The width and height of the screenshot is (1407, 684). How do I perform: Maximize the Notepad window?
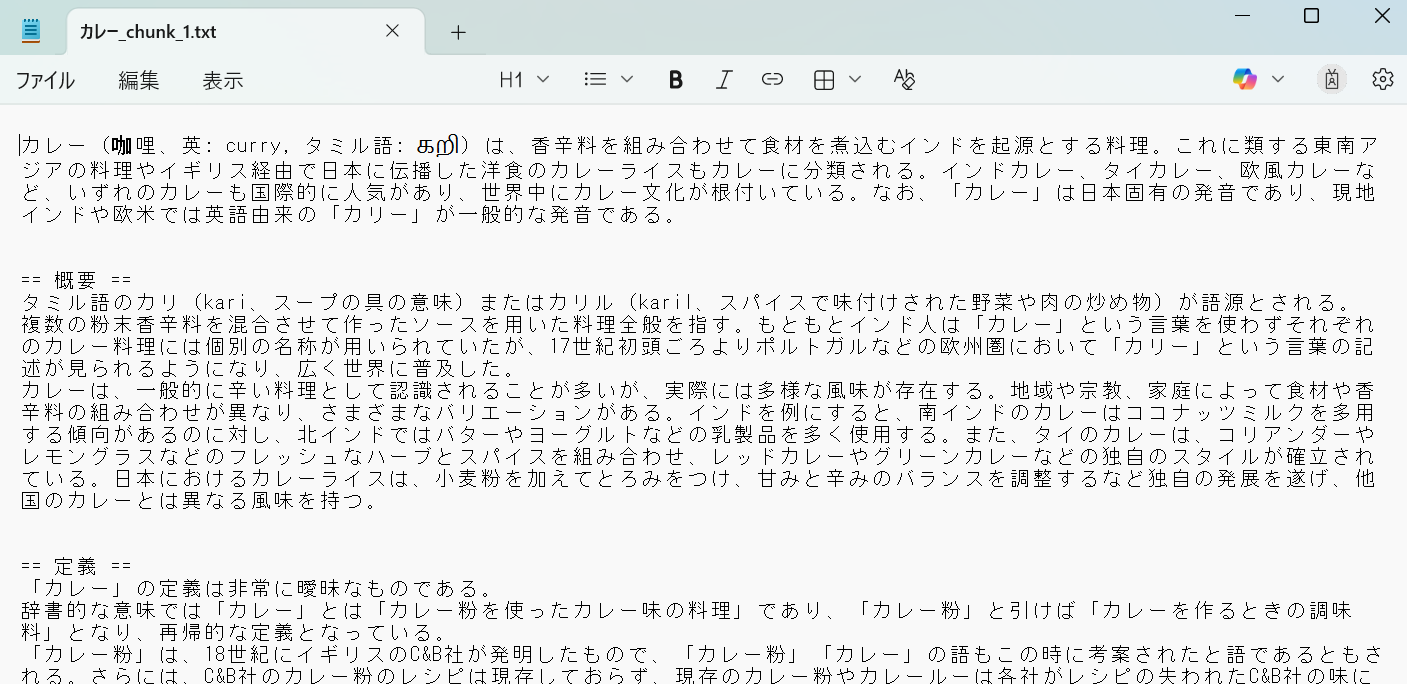pyautogui.click(x=1311, y=16)
